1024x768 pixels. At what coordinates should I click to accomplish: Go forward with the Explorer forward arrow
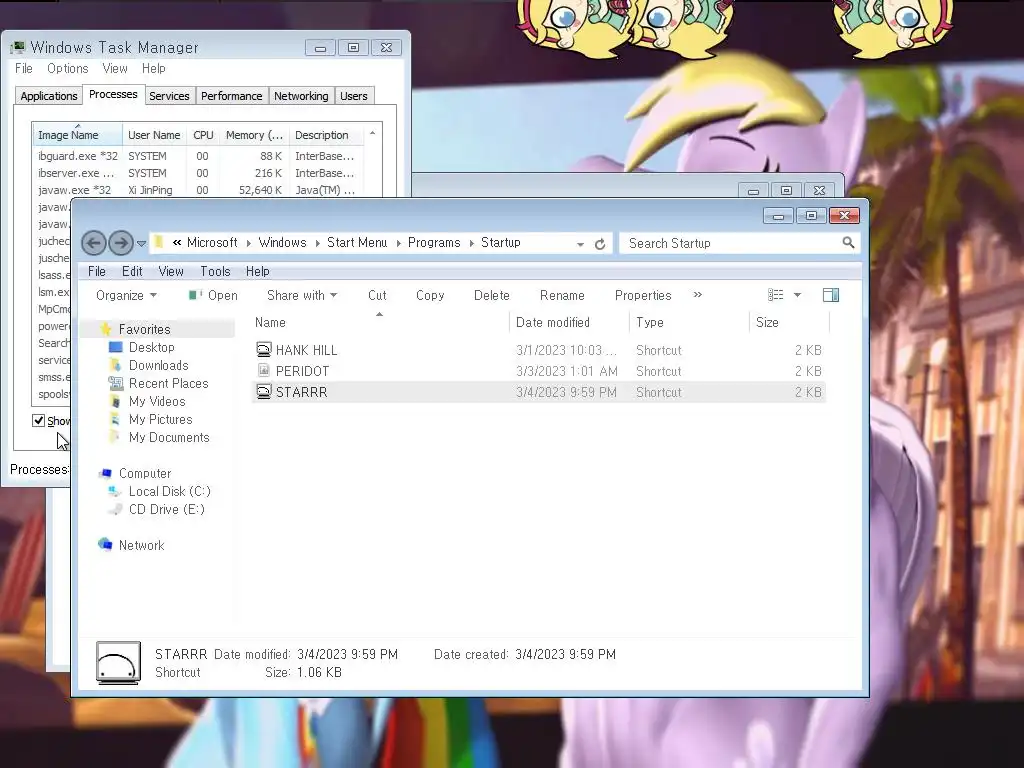coord(121,243)
